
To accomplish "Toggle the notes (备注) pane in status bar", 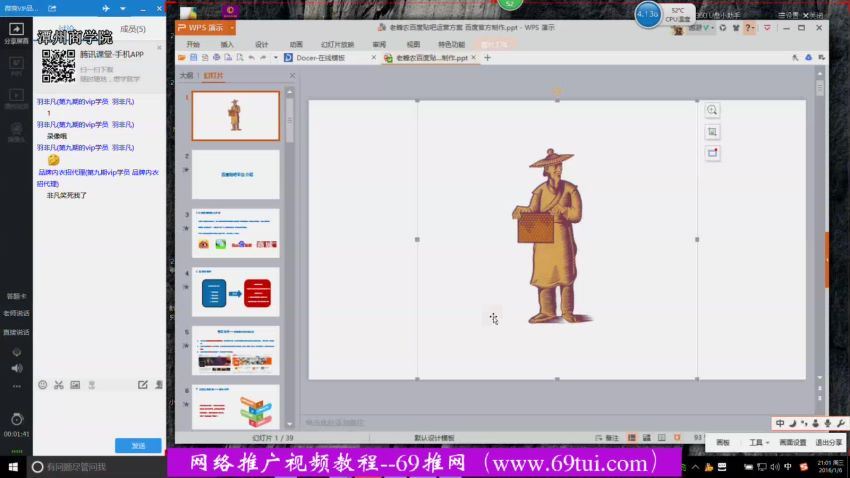I will pos(606,438).
